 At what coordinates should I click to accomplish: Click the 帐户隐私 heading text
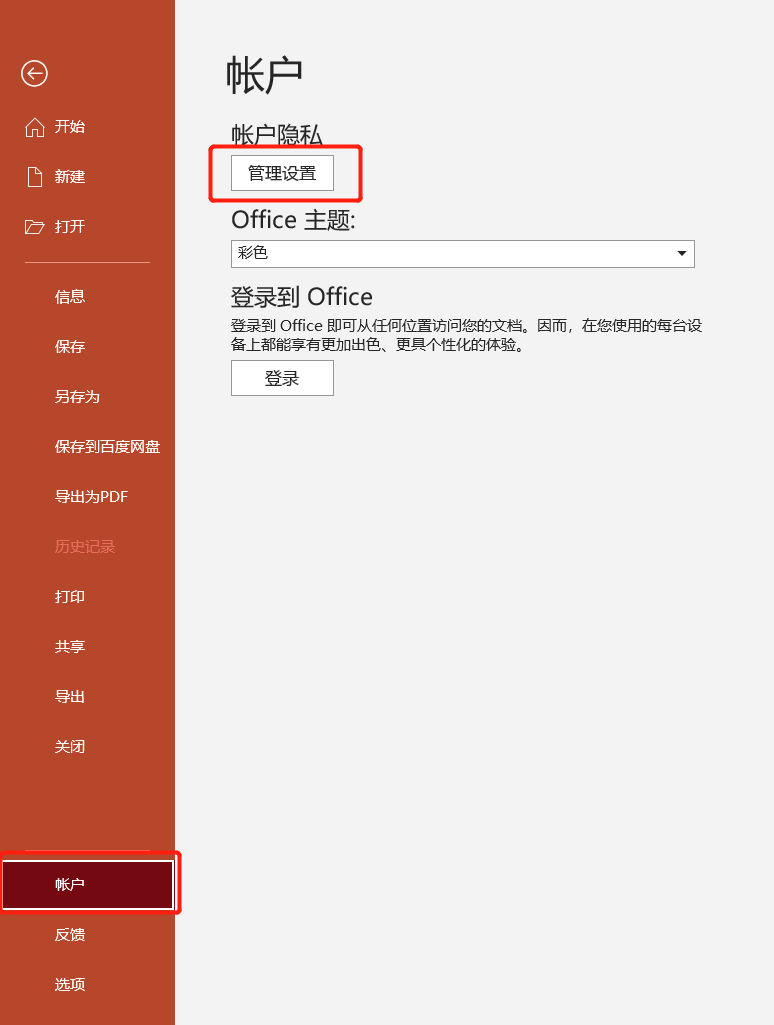click(x=277, y=135)
